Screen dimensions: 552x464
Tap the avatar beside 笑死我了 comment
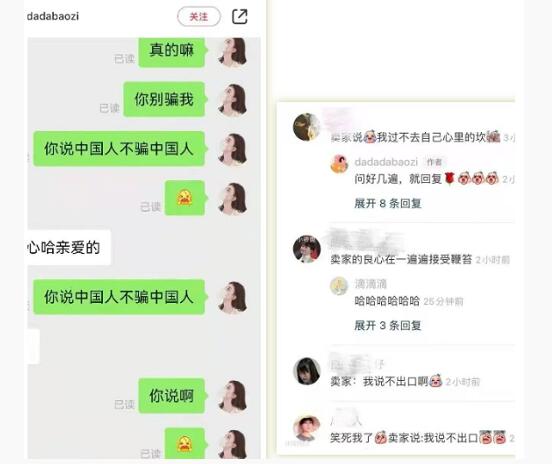307,428
